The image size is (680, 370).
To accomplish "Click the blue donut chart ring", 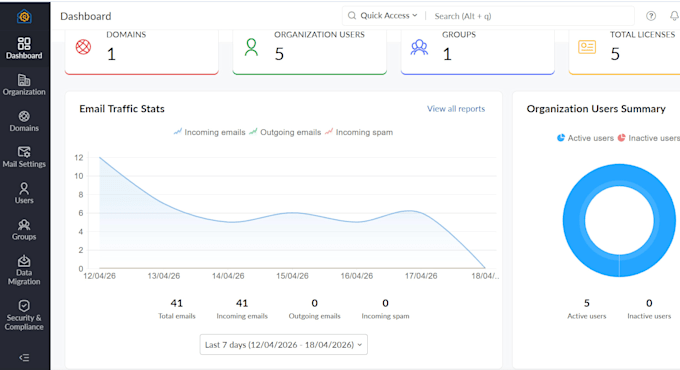I will [573, 220].
